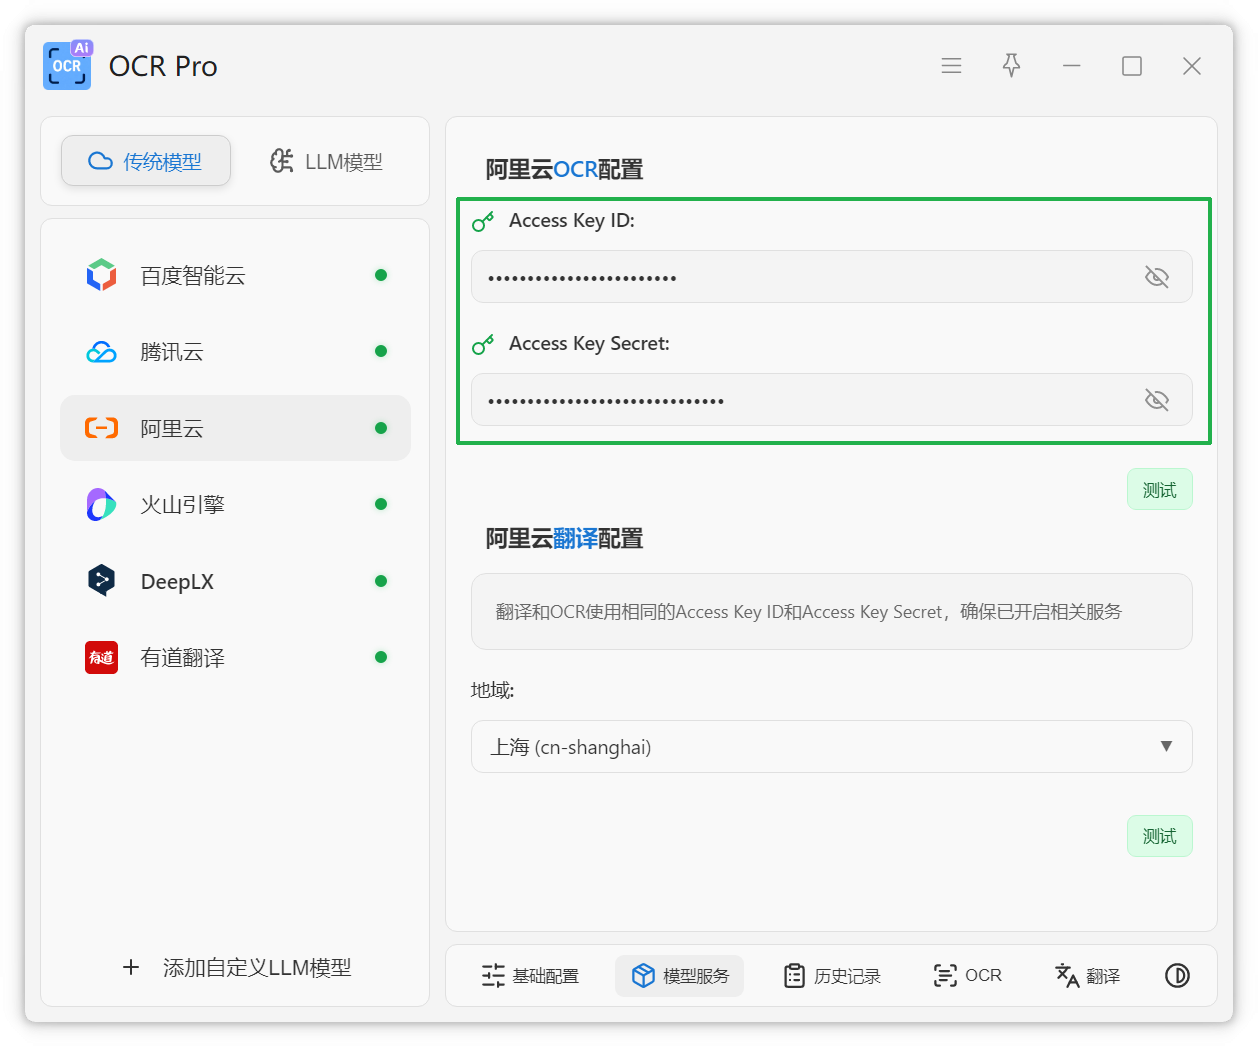Pin the window with the pin icon
Viewport: 1258px width, 1047px height.
[1011, 66]
